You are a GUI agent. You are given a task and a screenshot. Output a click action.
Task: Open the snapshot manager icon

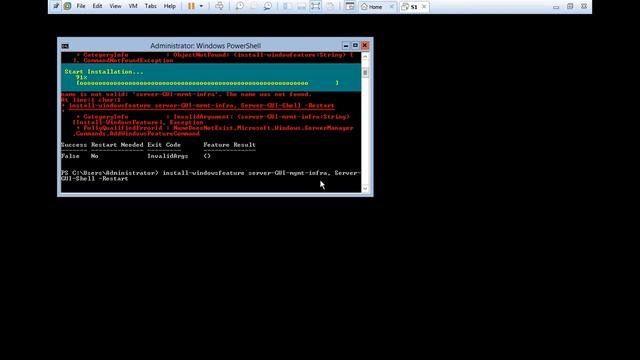268,6
